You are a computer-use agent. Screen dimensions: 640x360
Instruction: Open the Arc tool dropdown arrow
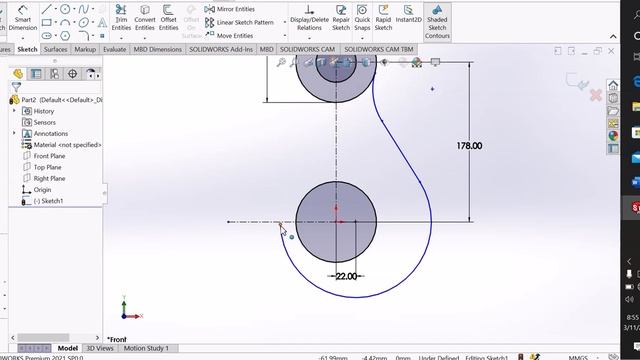tap(74, 22)
